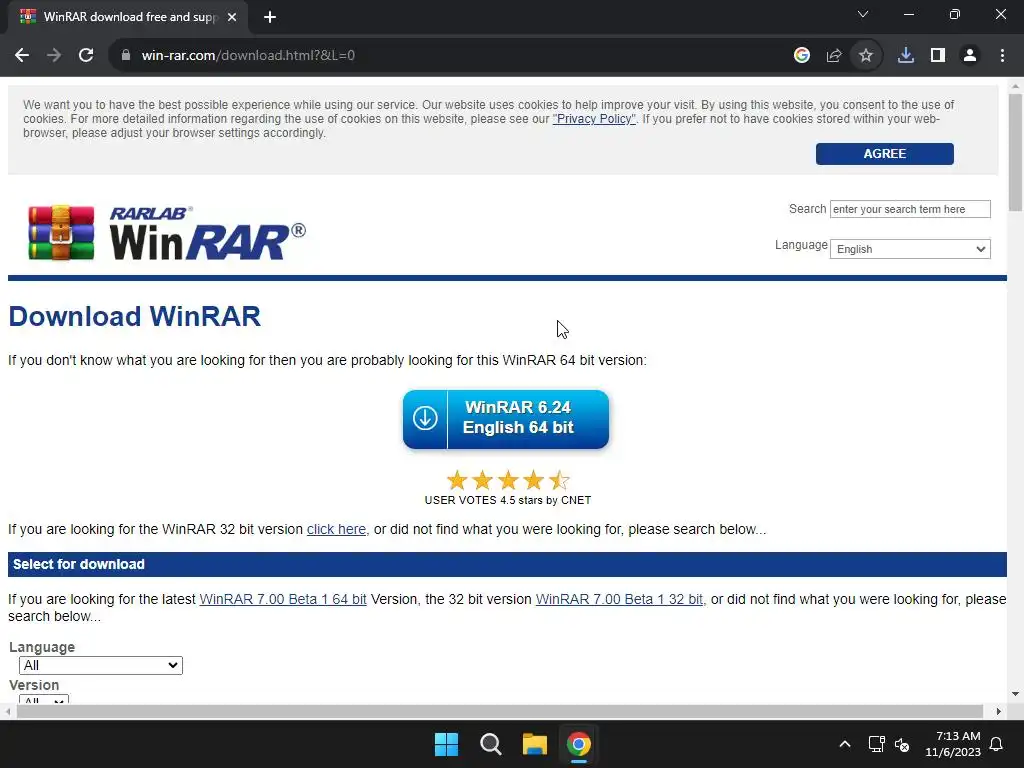Follow 'click here' for 32 bit version
1024x768 pixels.
(x=336, y=529)
